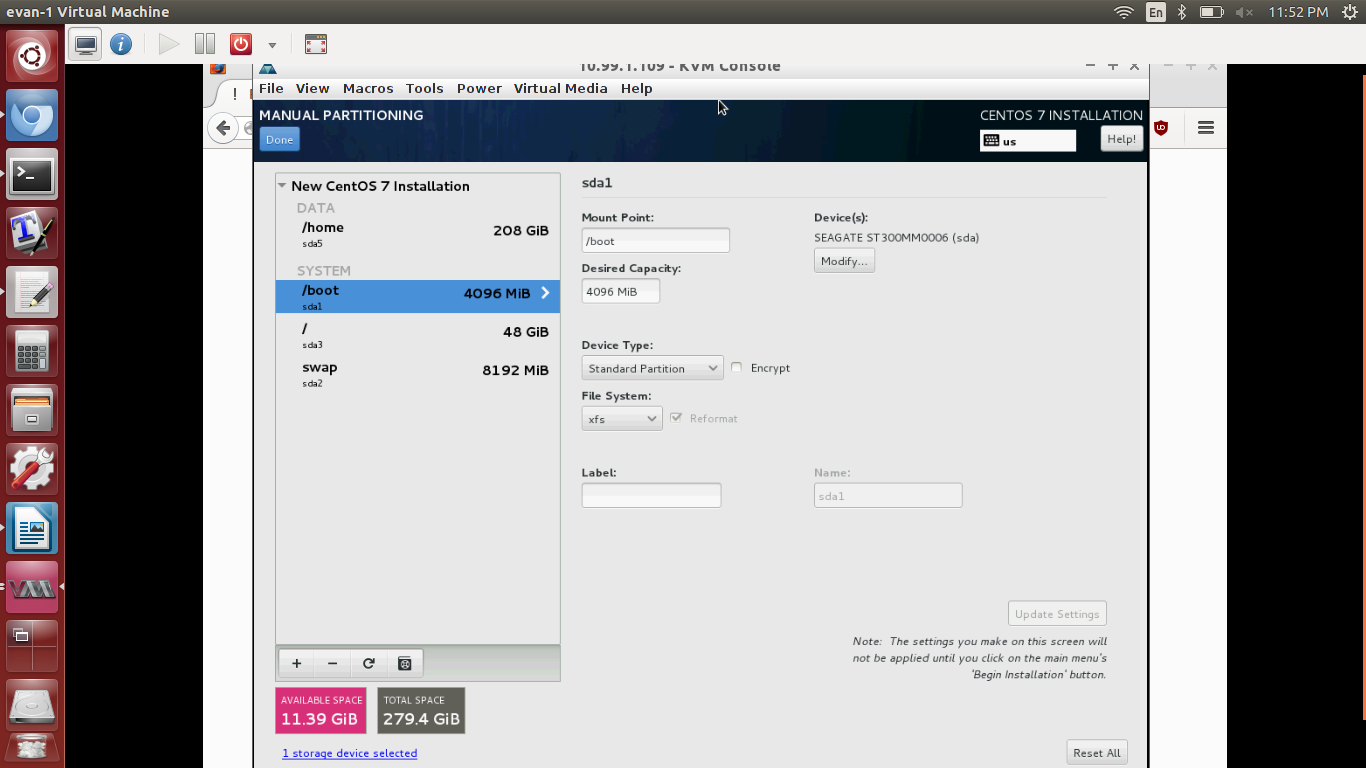Open Workspace Switcher in launcher

32,647
